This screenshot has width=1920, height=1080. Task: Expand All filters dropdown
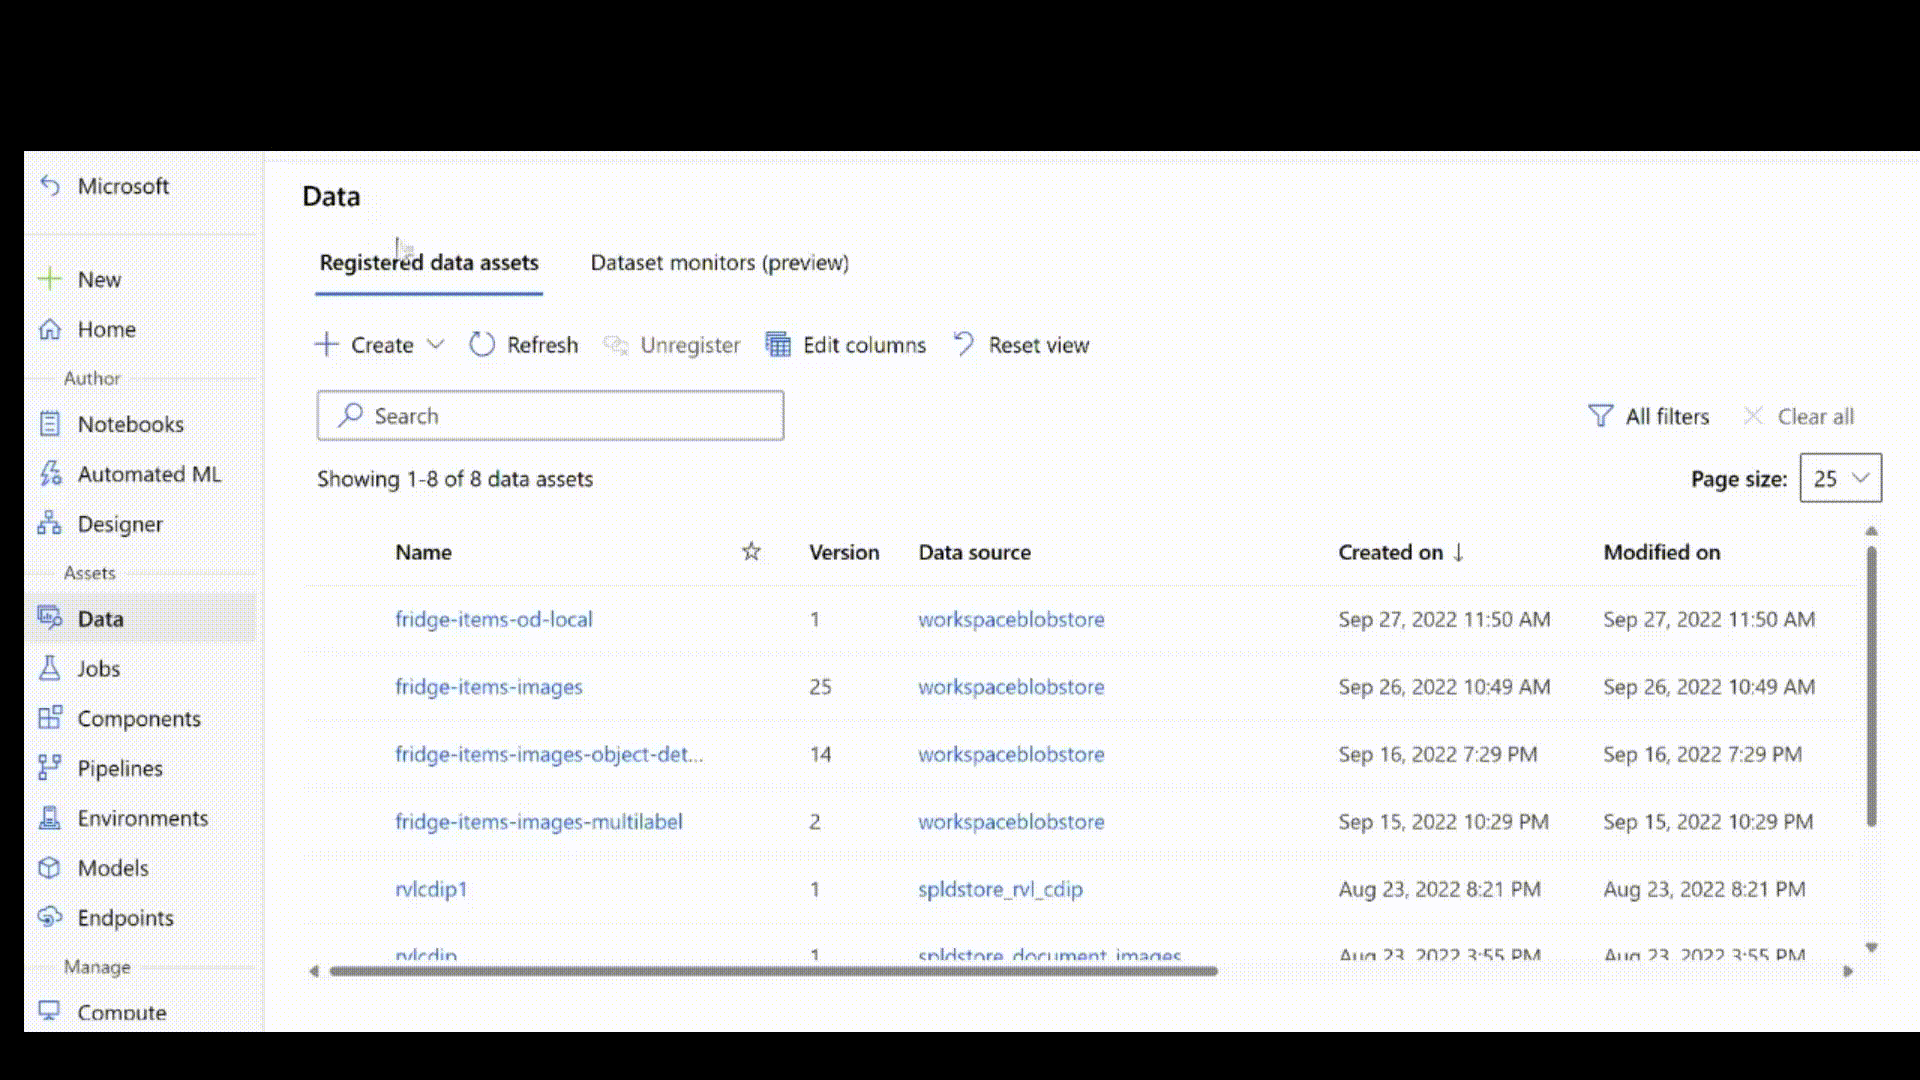(1648, 415)
